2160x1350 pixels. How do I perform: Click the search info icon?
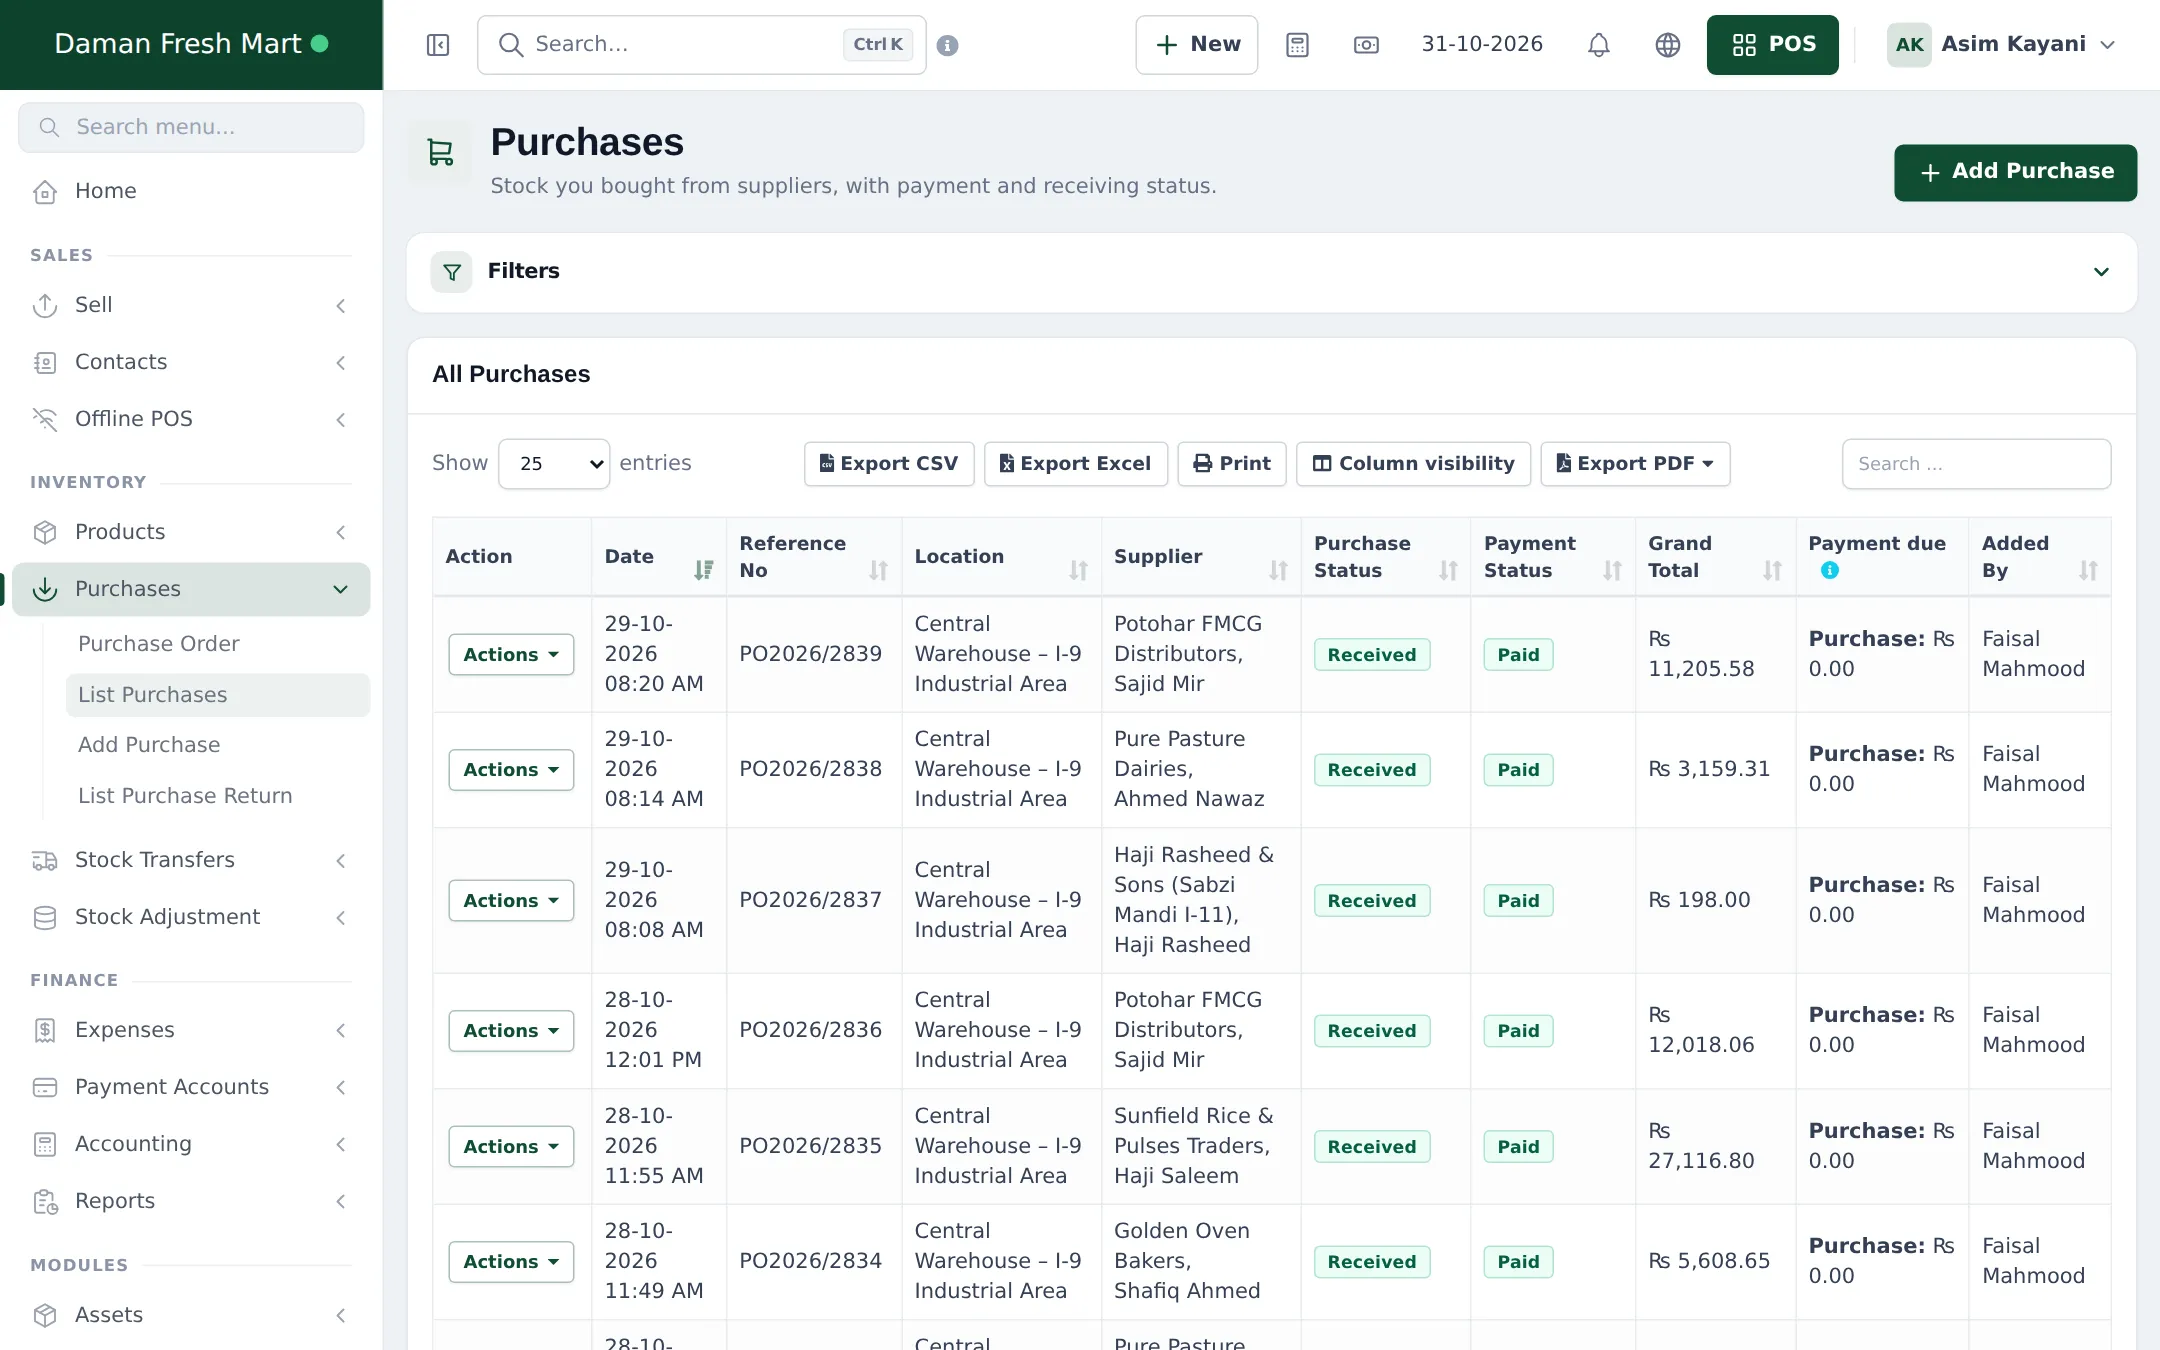tap(947, 45)
